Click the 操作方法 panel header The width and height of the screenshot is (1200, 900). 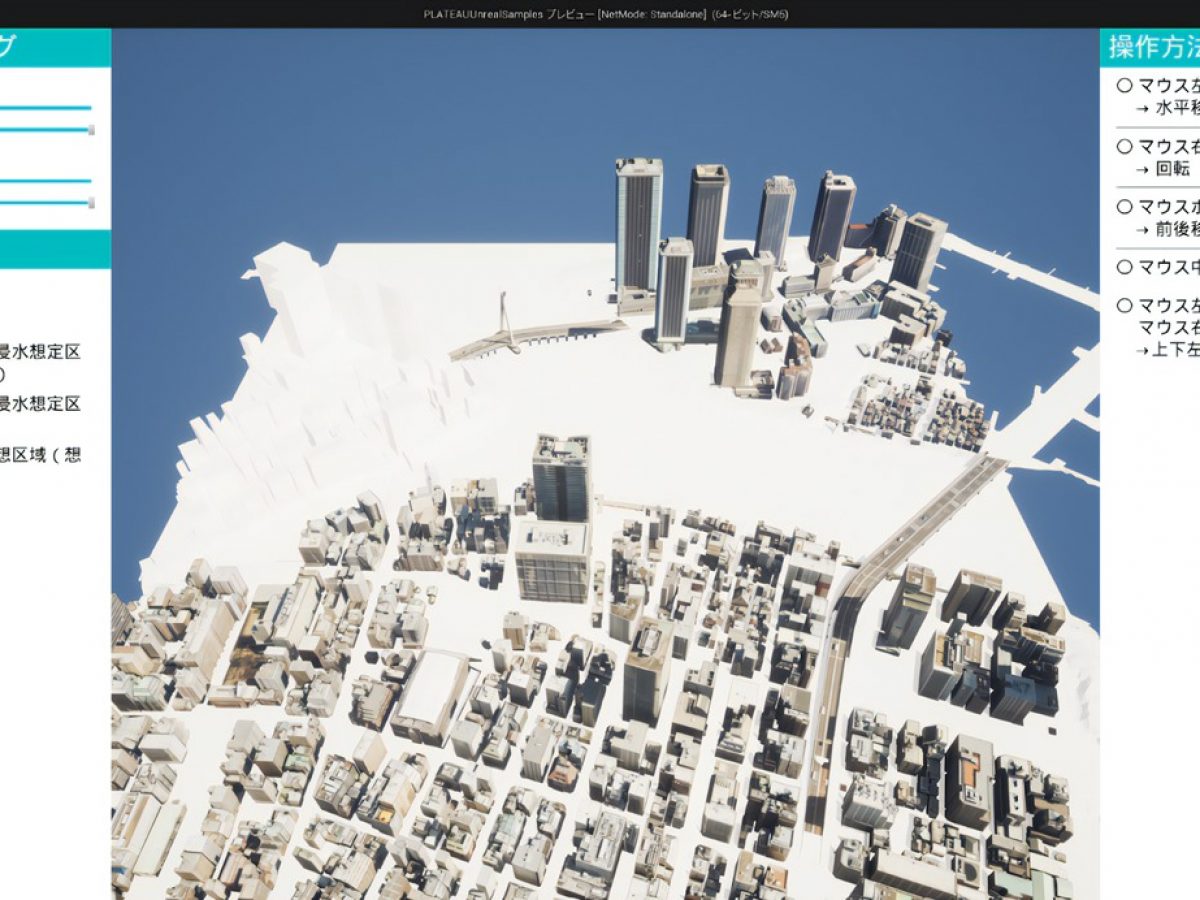pos(1152,48)
